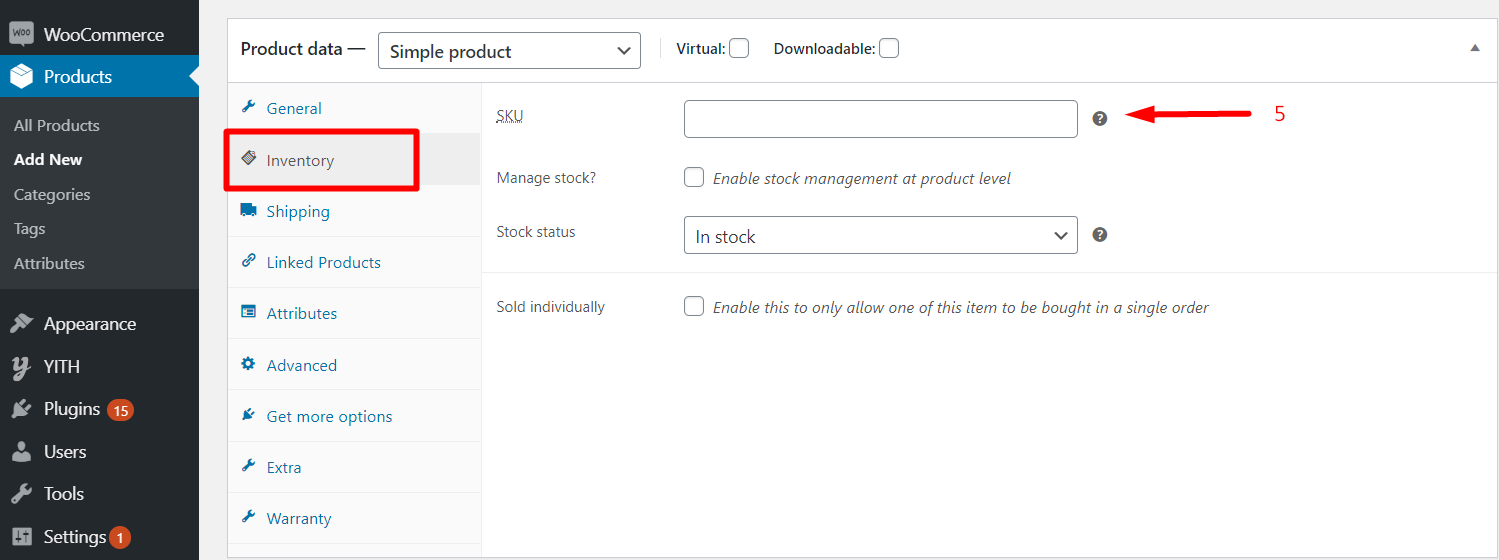
Task: Go to All Products link
Action: click(57, 125)
